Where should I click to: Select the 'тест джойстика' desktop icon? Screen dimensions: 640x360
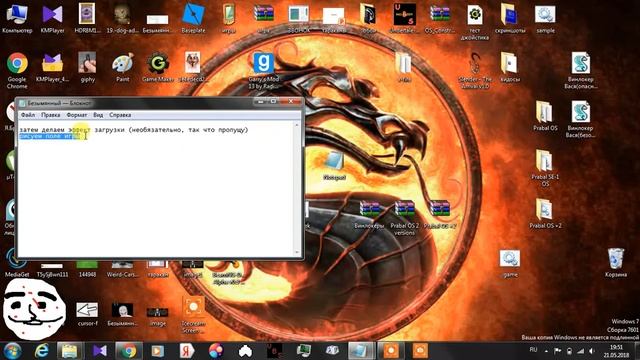[475, 22]
